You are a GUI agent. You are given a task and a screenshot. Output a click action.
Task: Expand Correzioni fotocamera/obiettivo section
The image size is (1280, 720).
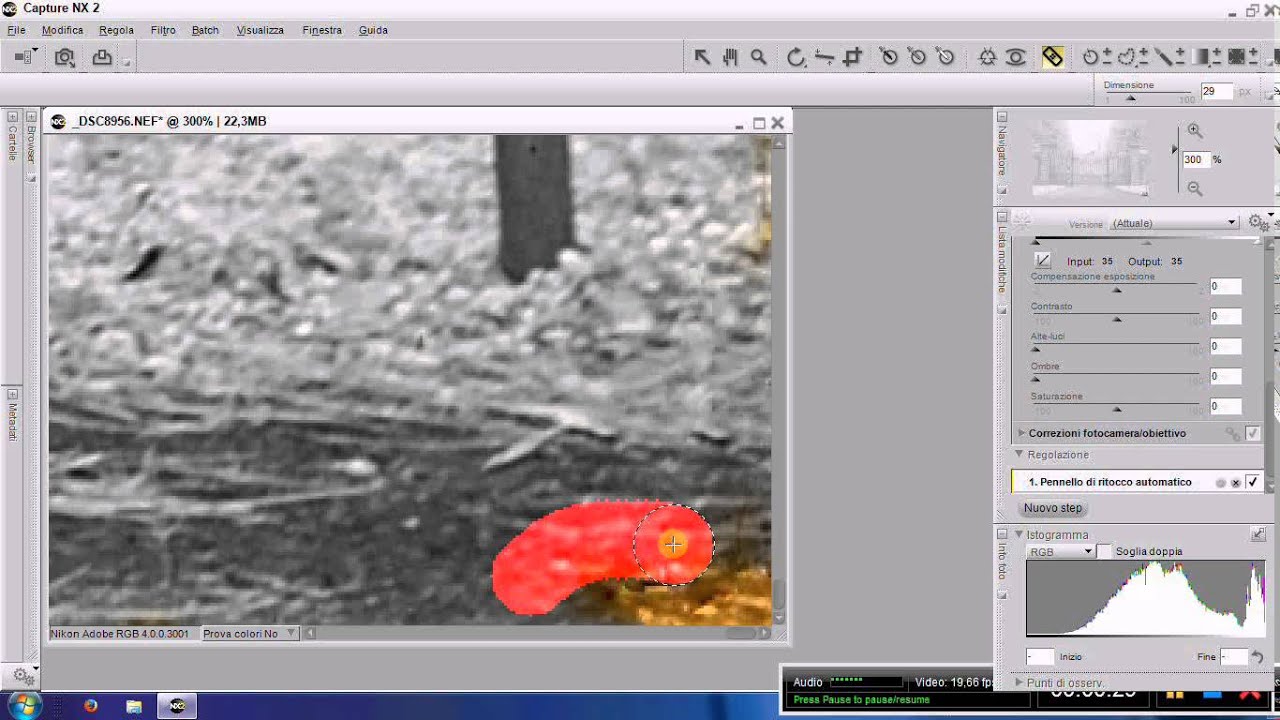[1021, 433]
